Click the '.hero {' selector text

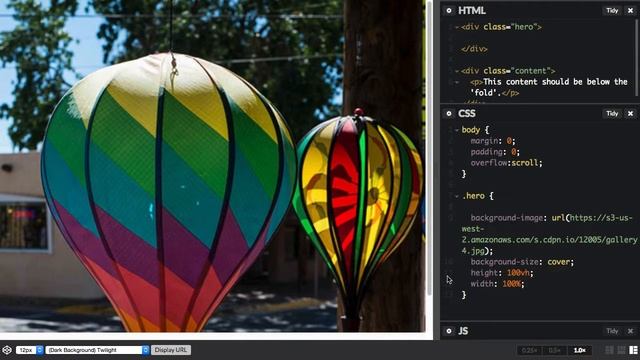point(478,196)
